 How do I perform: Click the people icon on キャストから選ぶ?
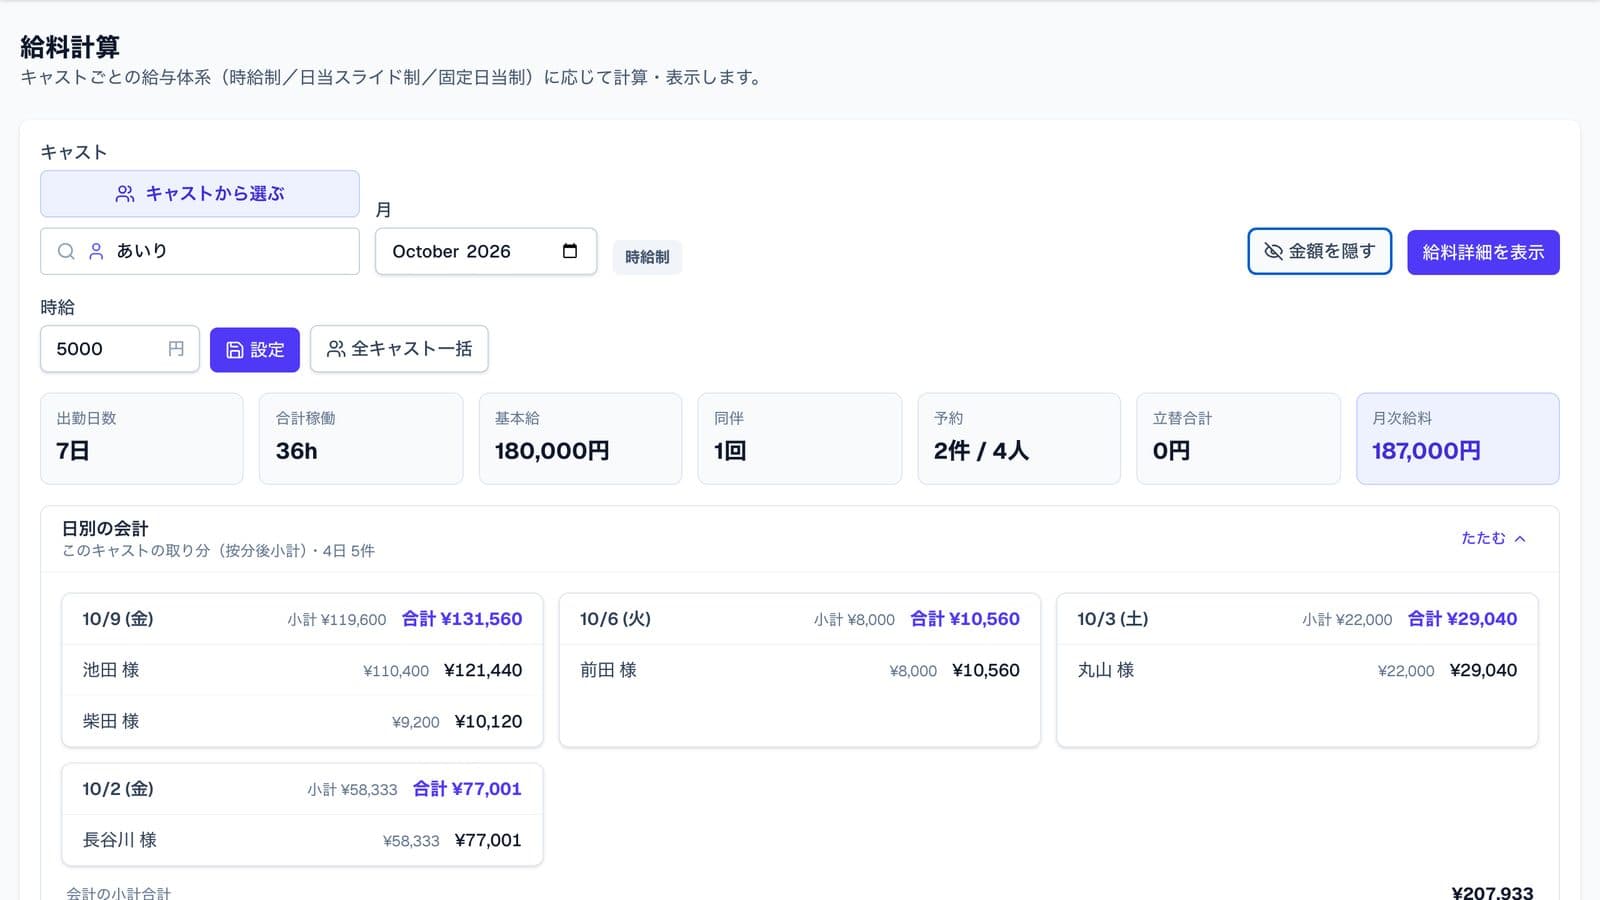(125, 194)
